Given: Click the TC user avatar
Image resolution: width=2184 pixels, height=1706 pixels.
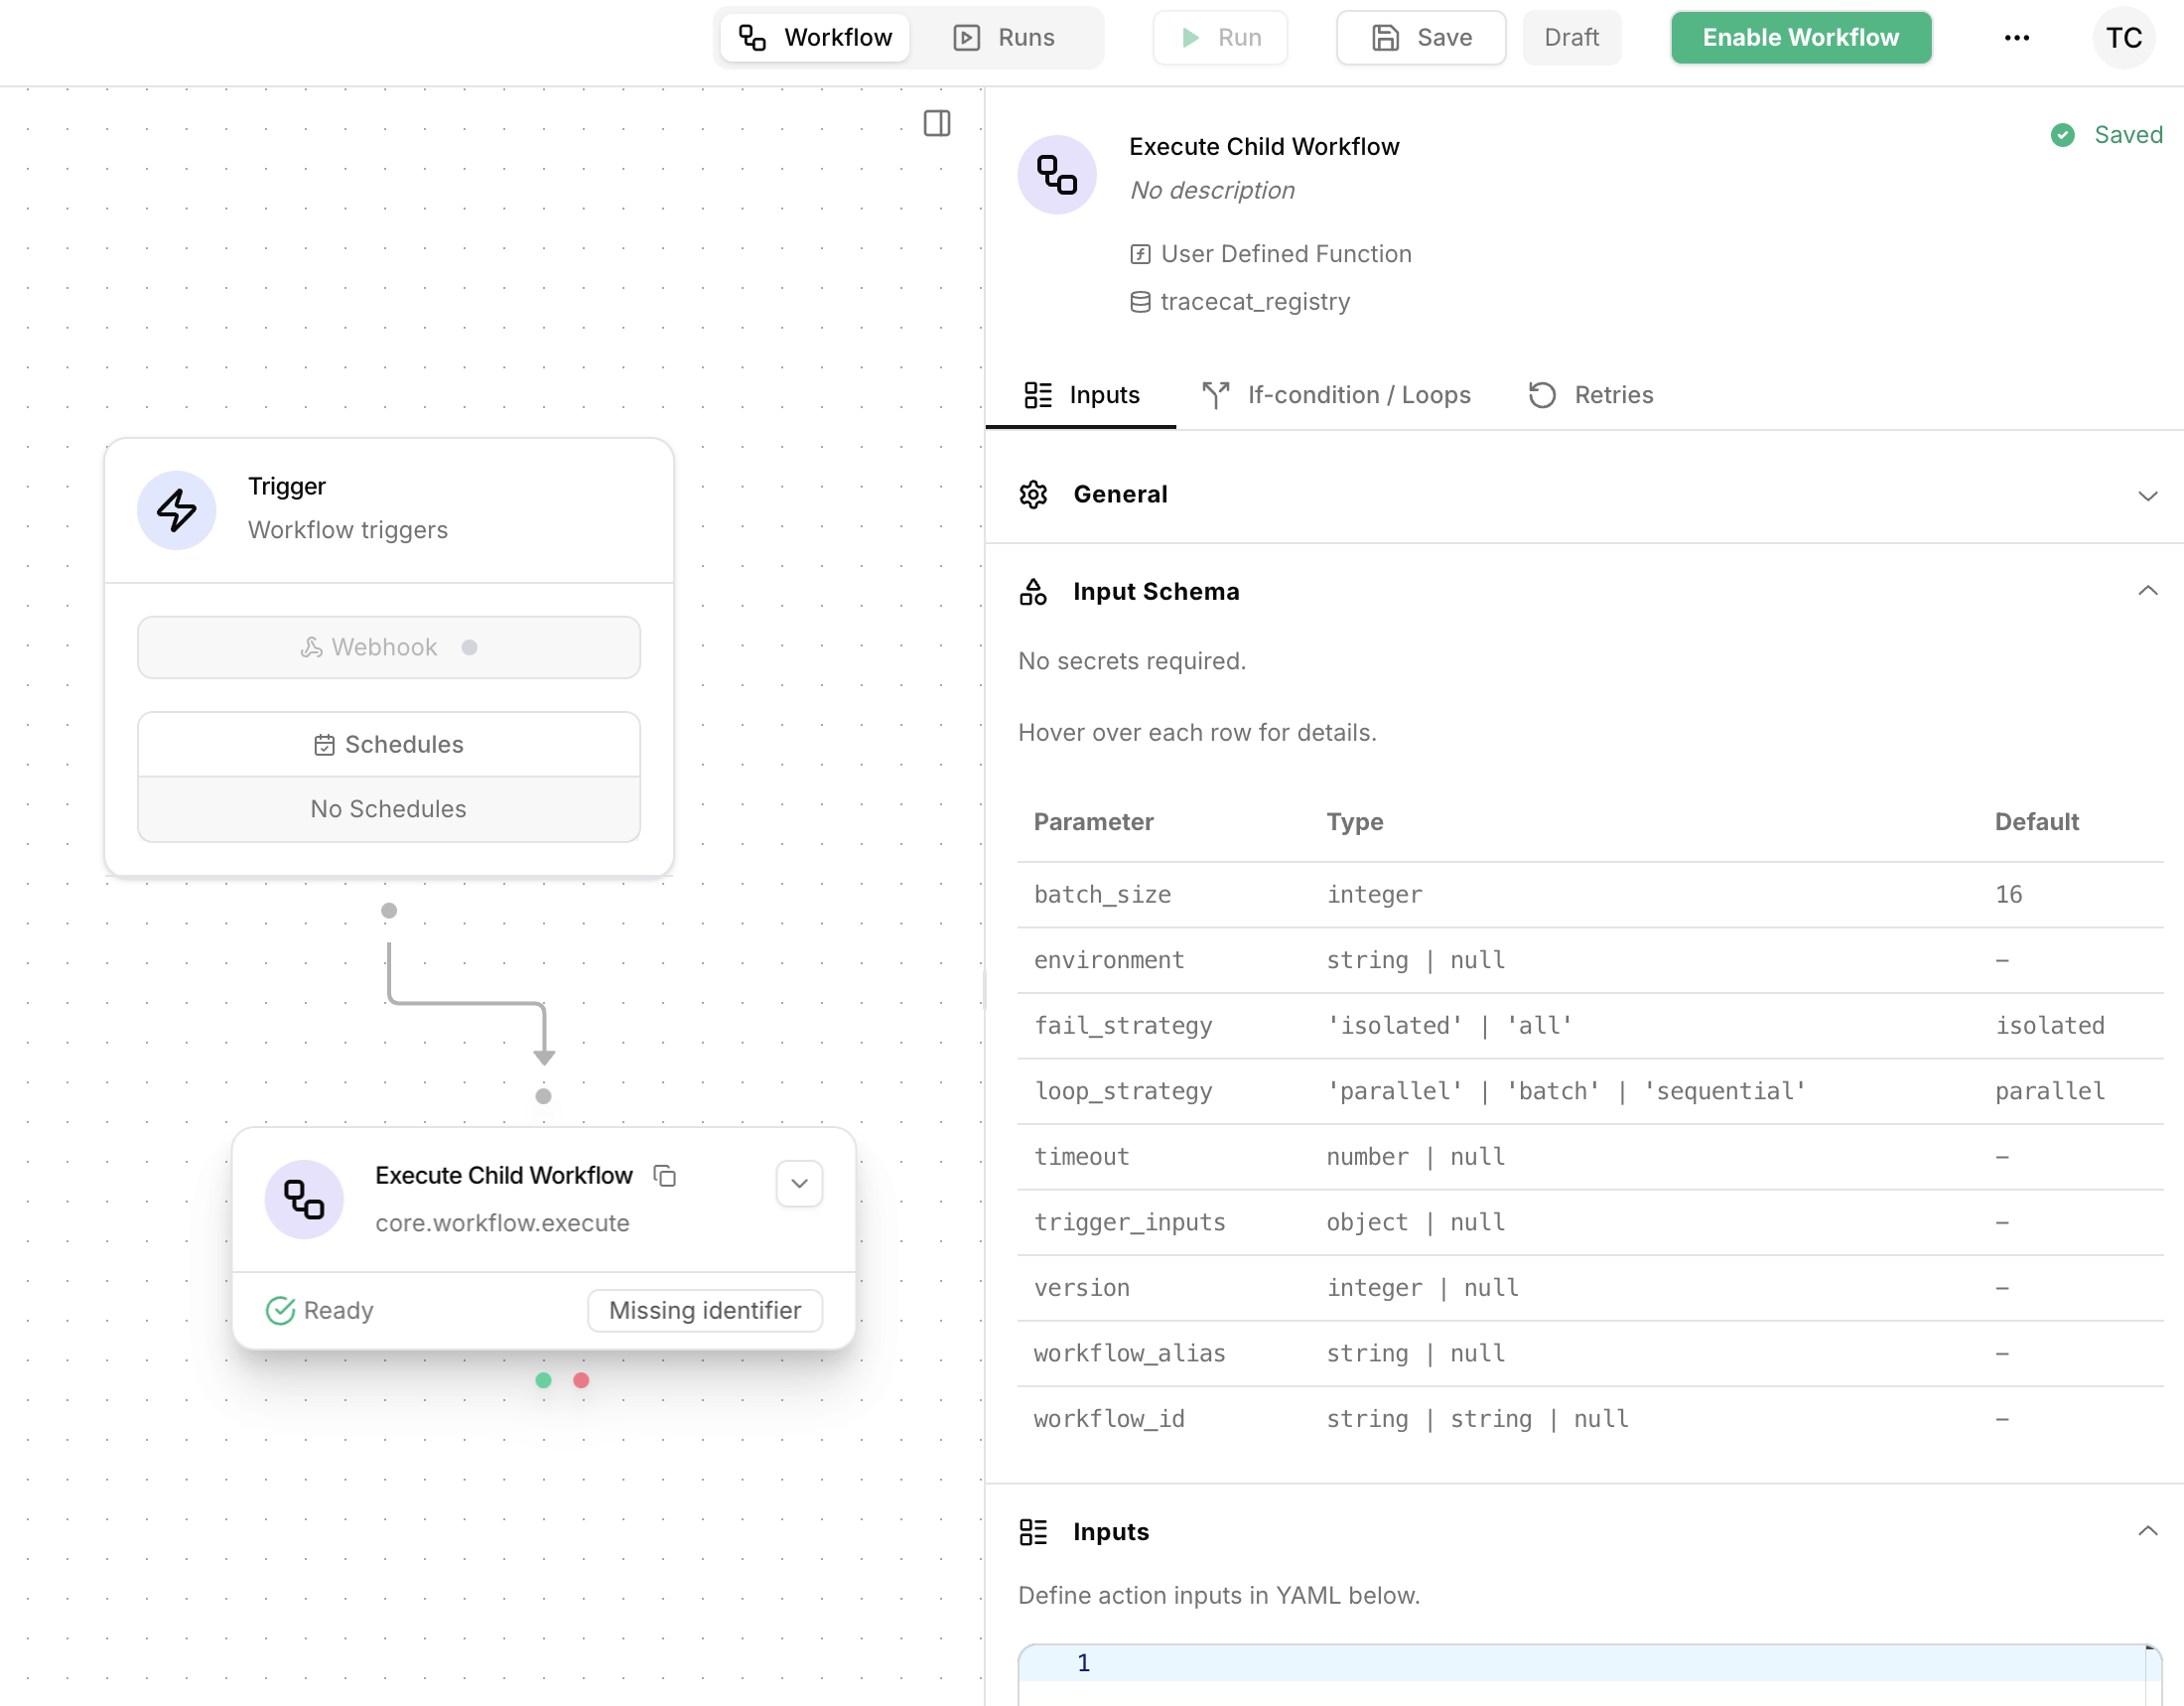Looking at the screenshot, I should coord(2123,38).
